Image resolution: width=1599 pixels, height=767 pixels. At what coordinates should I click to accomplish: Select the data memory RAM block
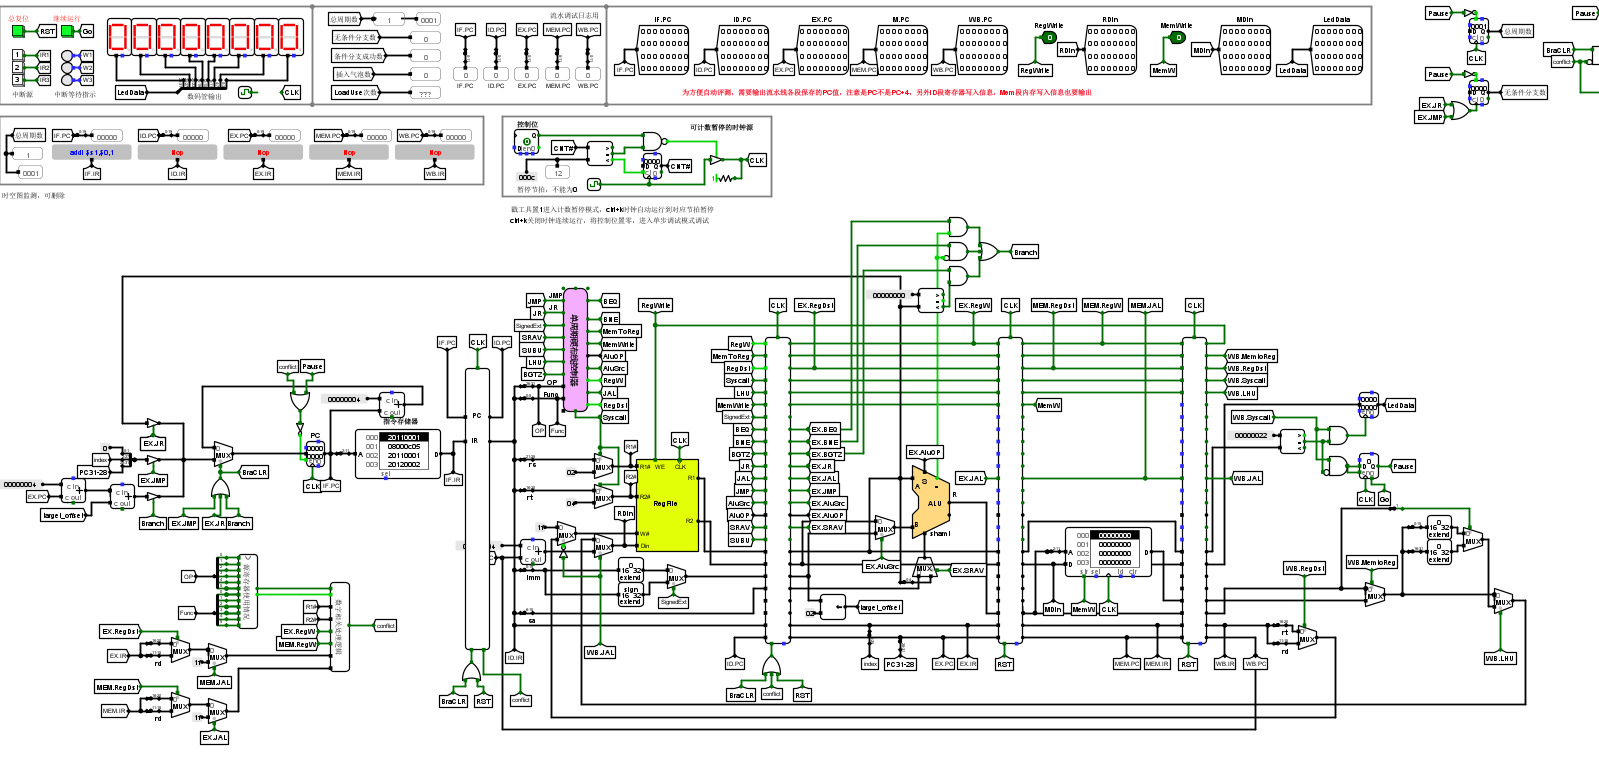[x=1108, y=553]
